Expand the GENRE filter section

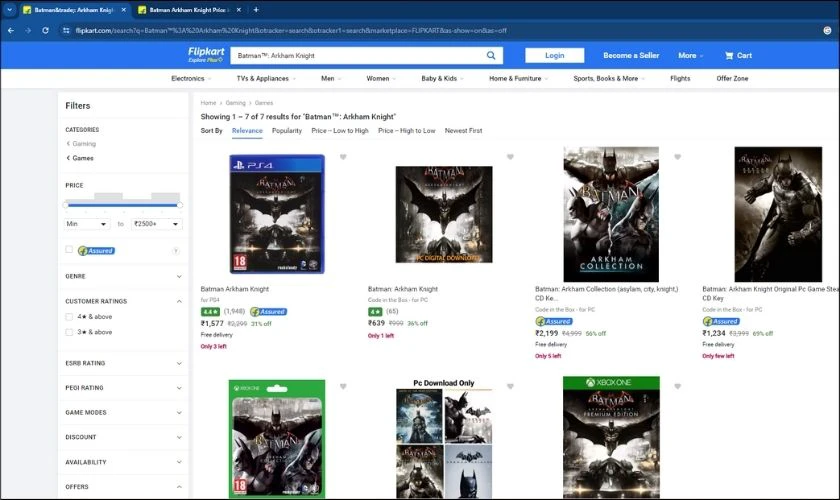click(123, 277)
